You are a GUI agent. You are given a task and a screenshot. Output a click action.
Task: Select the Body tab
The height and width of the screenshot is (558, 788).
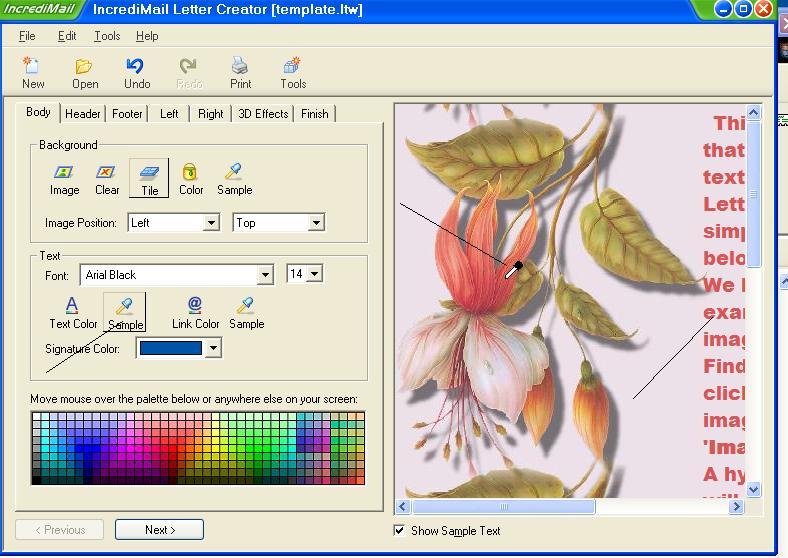click(38, 112)
